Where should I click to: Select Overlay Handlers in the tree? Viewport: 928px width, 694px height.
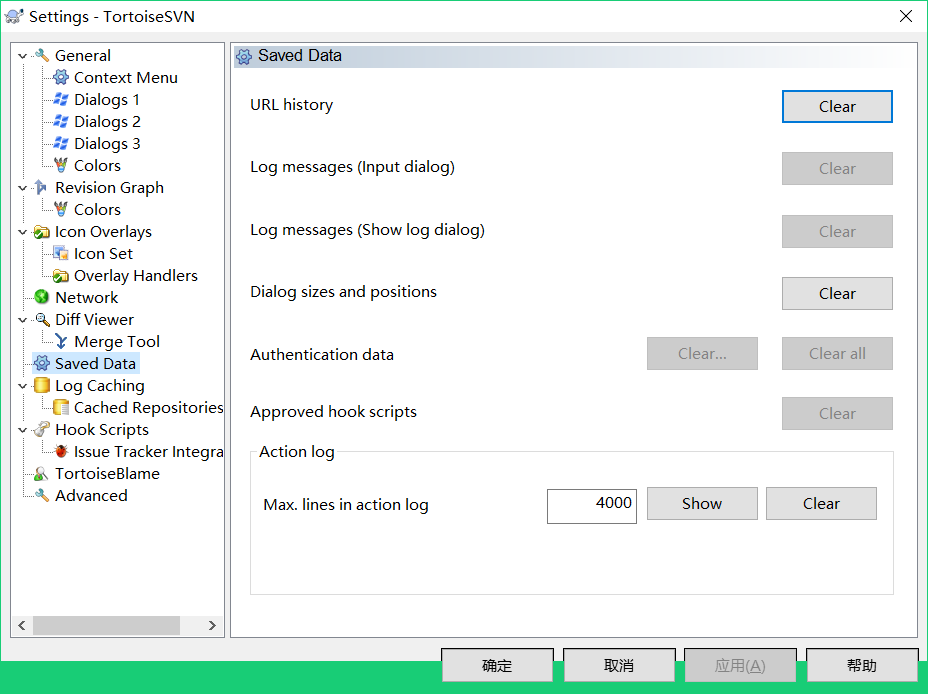[x=136, y=276]
